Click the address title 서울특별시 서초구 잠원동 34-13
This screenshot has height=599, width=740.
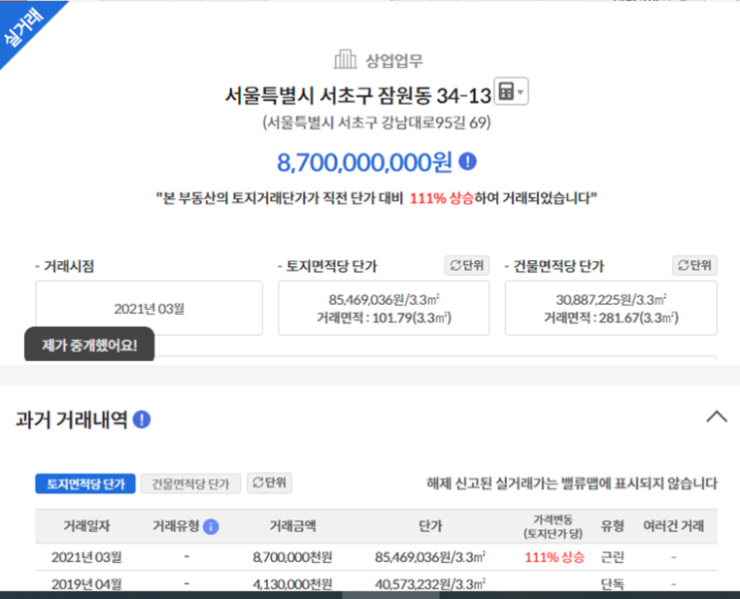[x=358, y=96]
